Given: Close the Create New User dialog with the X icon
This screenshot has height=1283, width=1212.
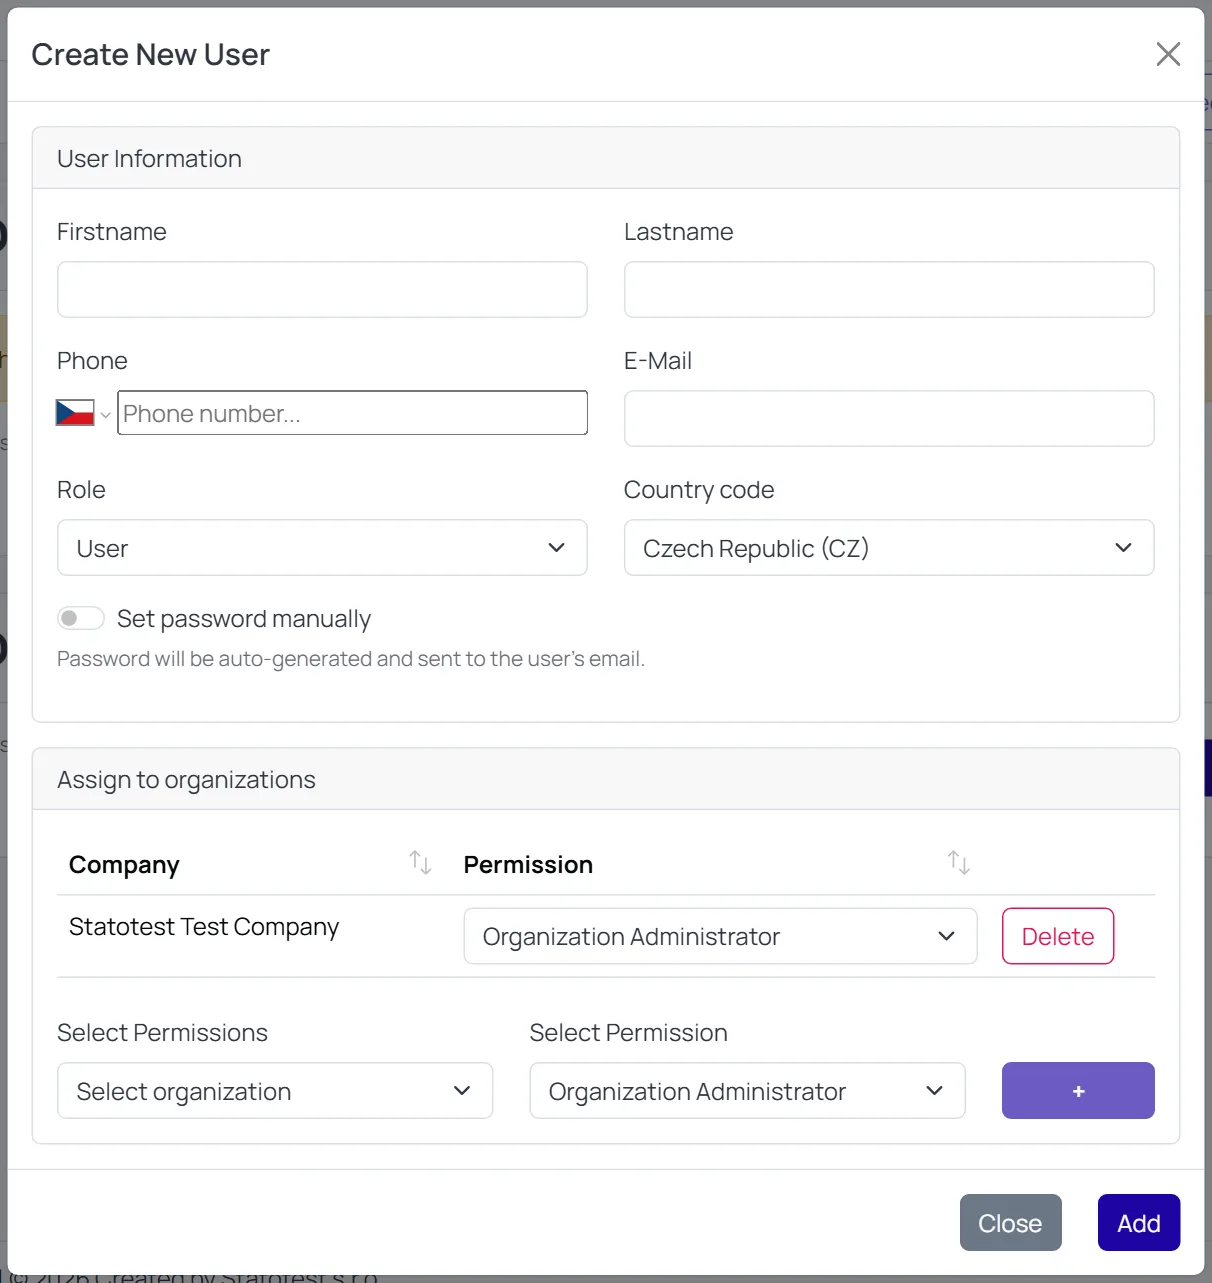Looking at the screenshot, I should tap(1168, 54).
